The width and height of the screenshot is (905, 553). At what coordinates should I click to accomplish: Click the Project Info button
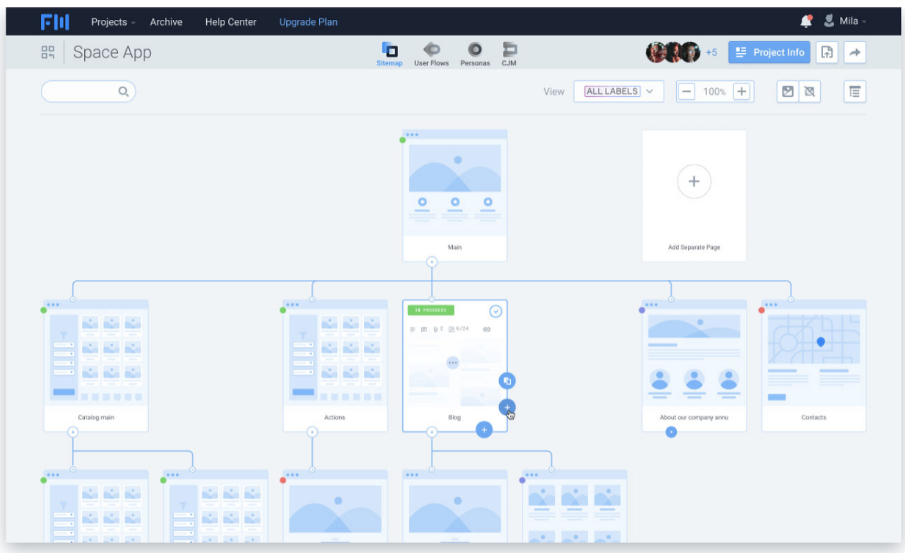coord(769,52)
